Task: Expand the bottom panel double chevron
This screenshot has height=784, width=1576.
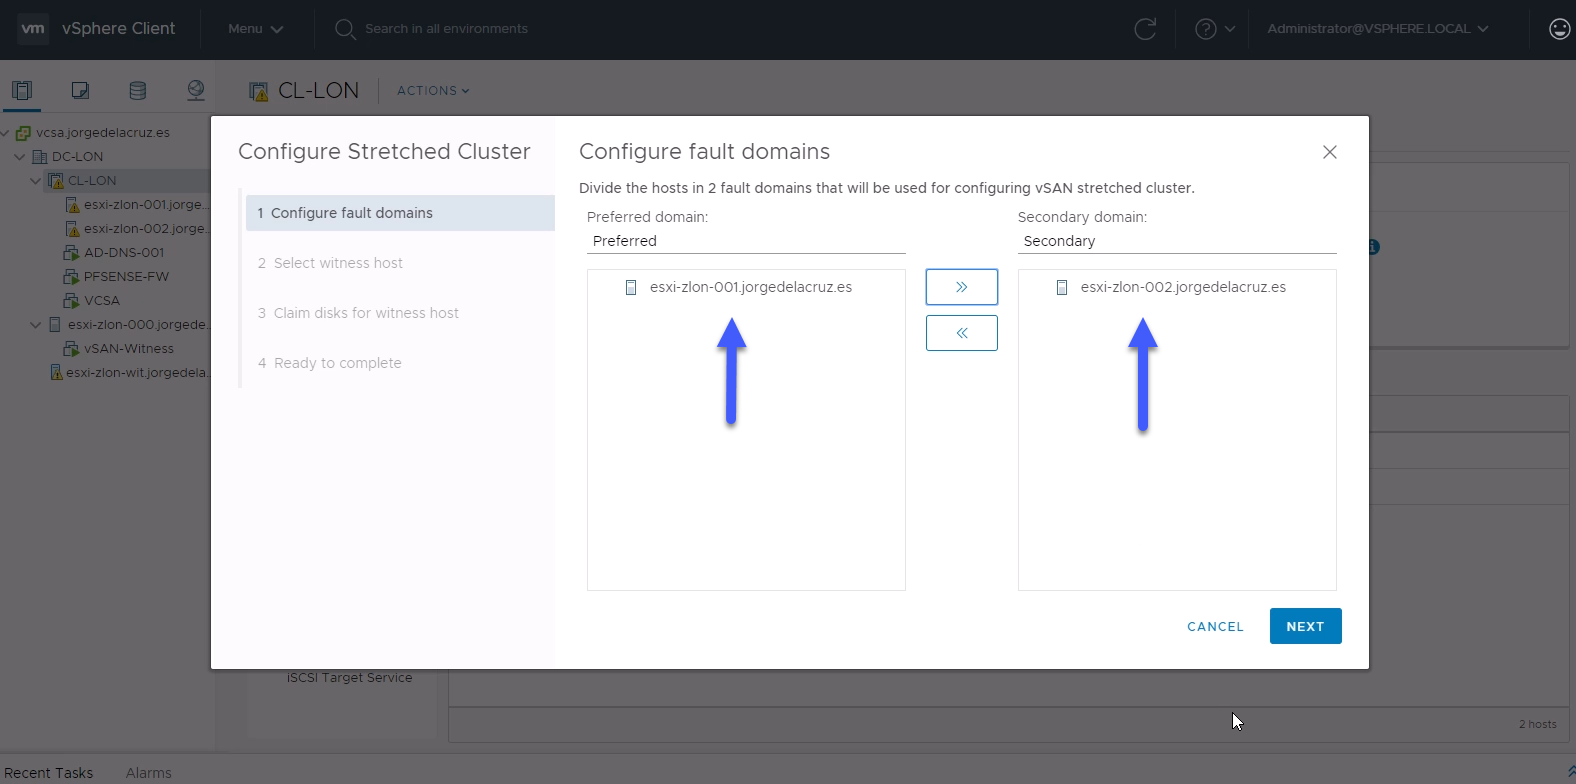Action: click(1570, 771)
